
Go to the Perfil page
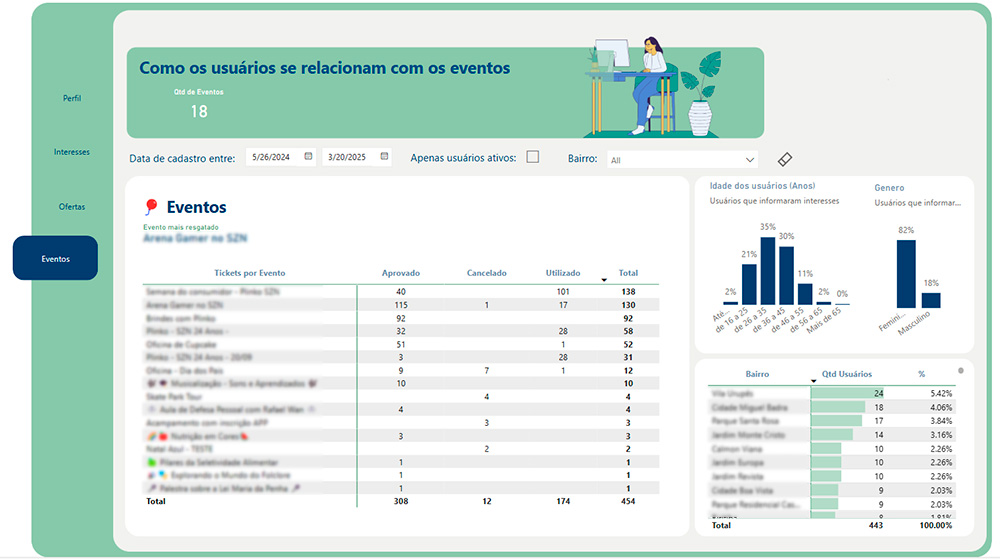[71, 98]
